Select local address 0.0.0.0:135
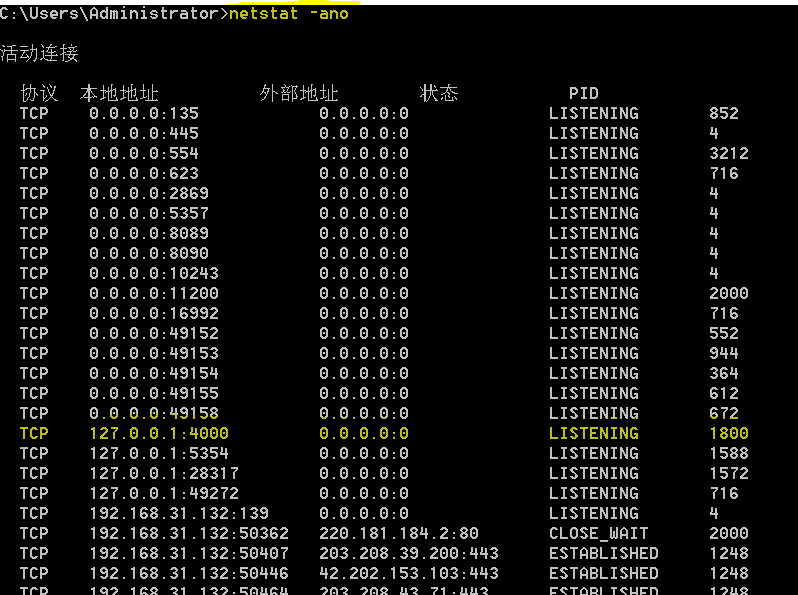Image resolution: width=798 pixels, height=595 pixels. coord(144,114)
